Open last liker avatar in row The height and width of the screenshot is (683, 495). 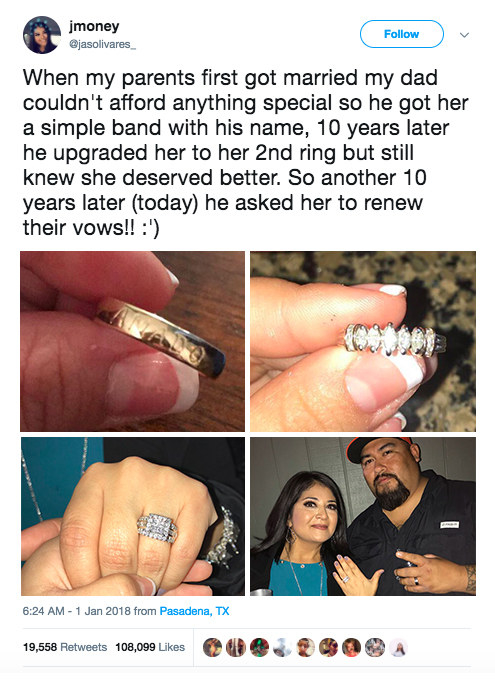398,647
